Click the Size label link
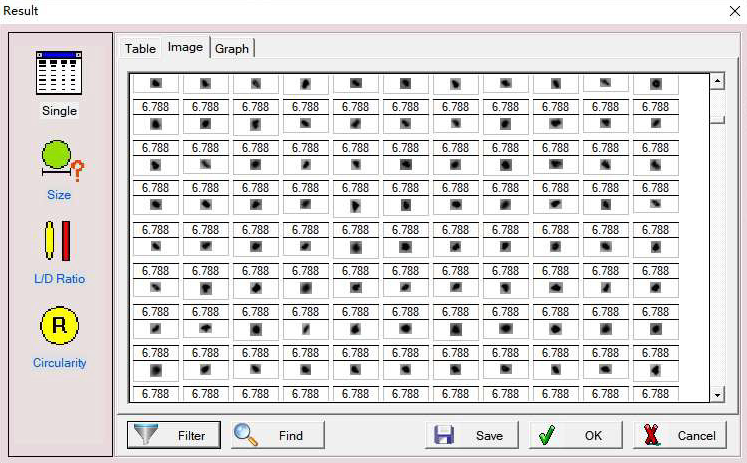Image resolution: width=747 pixels, height=463 pixels. click(x=59, y=195)
